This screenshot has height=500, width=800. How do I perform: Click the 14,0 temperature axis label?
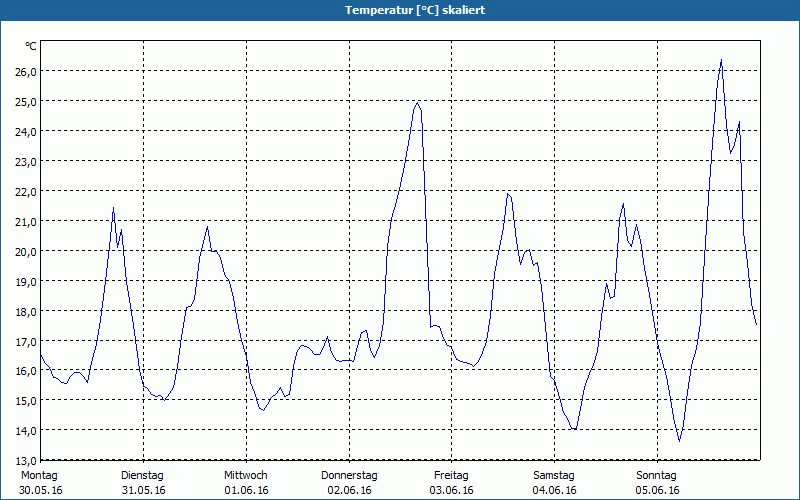[x=24, y=431]
